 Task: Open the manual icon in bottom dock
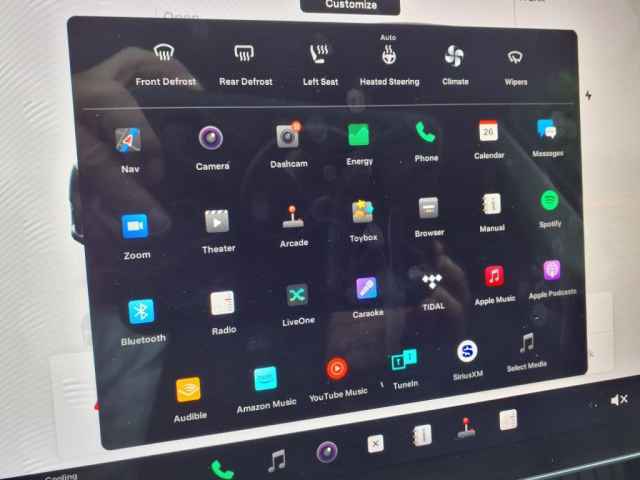pyautogui.click(x=422, y=436)
